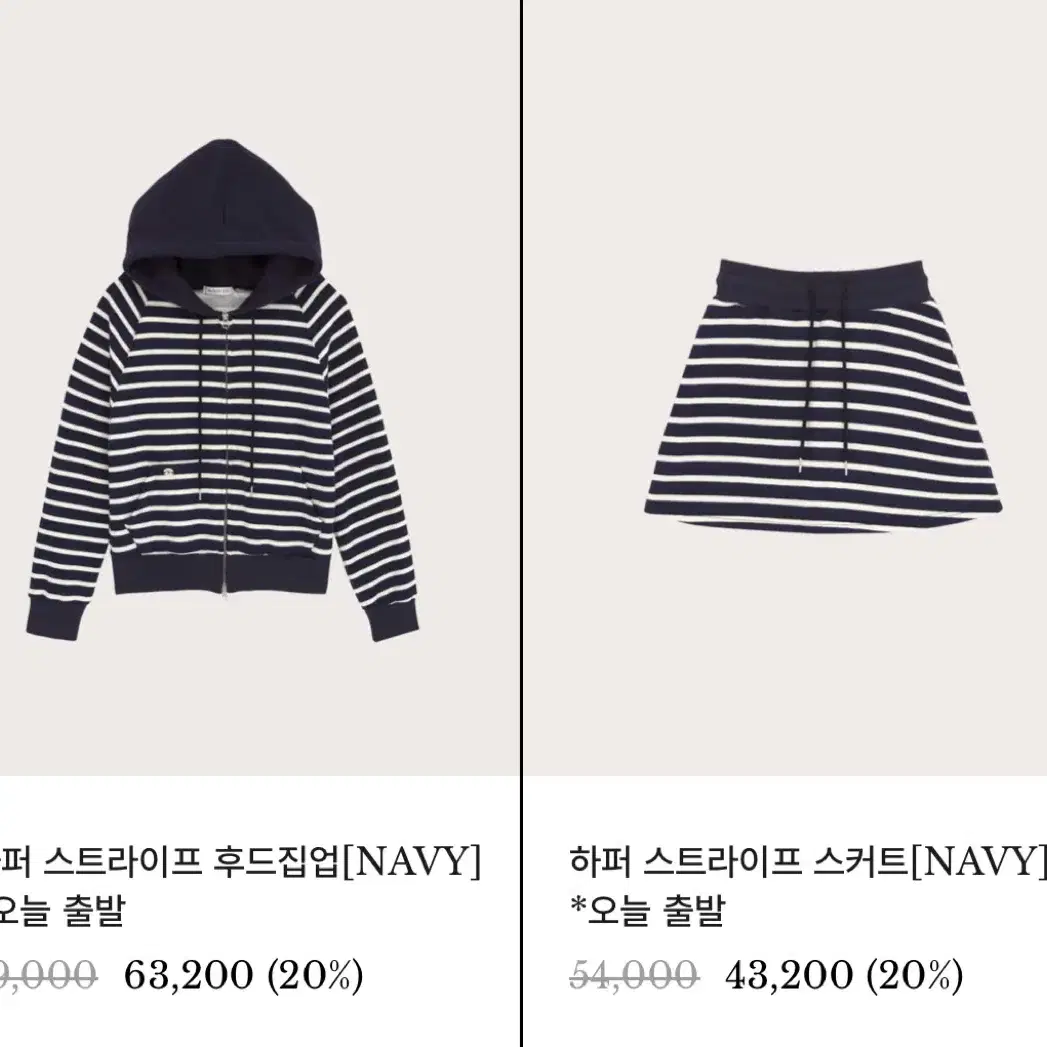1047x1047 pixels.
Task: Select the skirt's 43,200 sale price
Action: [x=789, y=976]
